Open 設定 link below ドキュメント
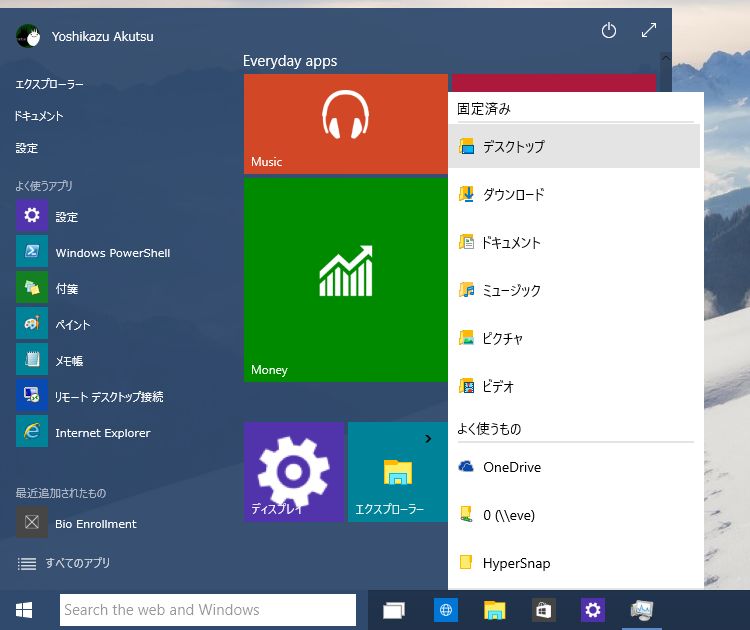This screenshot has height=630, width=750. tap(26, 148)
